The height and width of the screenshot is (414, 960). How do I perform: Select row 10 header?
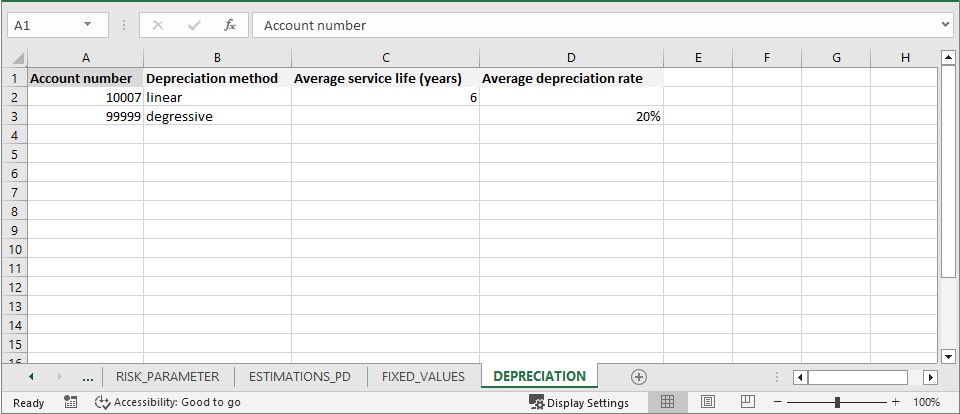pos(15,249)
